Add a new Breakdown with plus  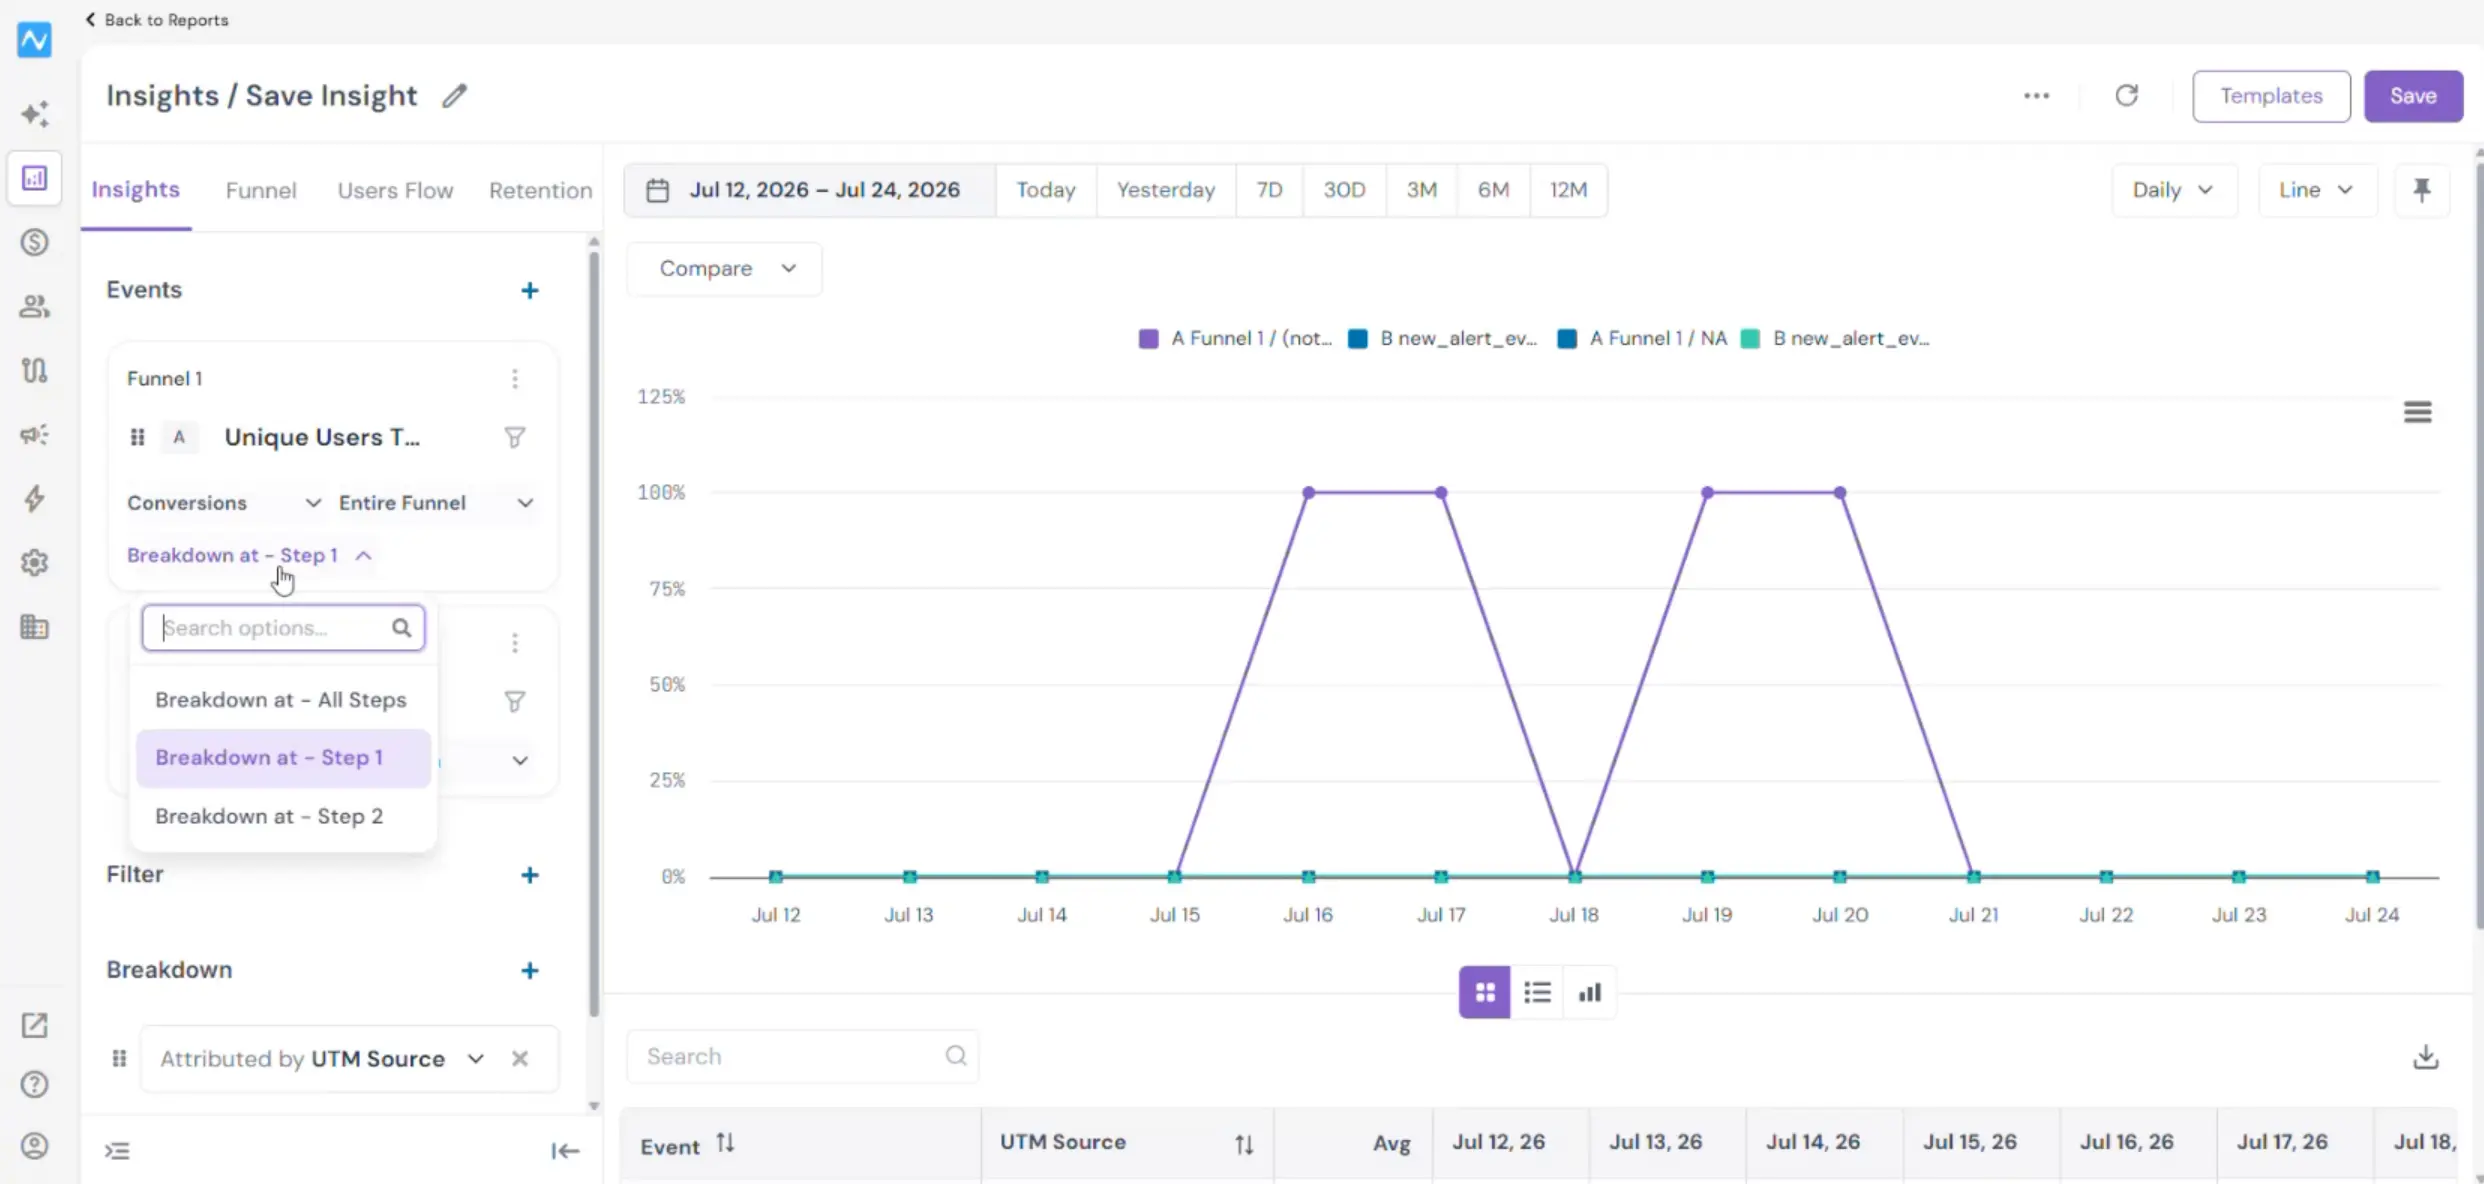(530, 971)
